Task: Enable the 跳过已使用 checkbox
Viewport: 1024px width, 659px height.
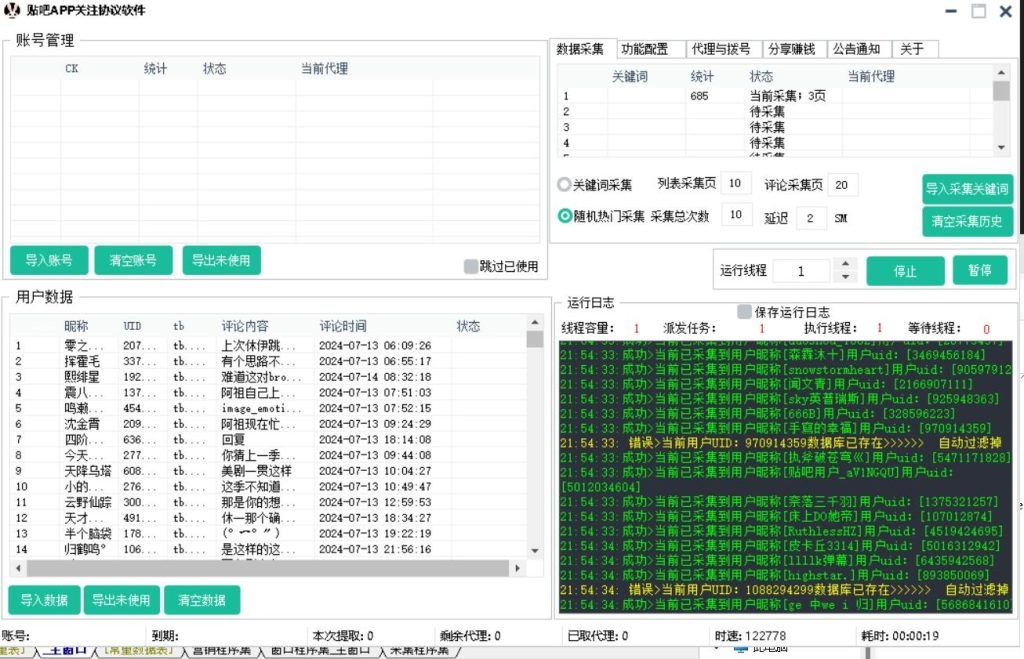Action: pos(470,265)
